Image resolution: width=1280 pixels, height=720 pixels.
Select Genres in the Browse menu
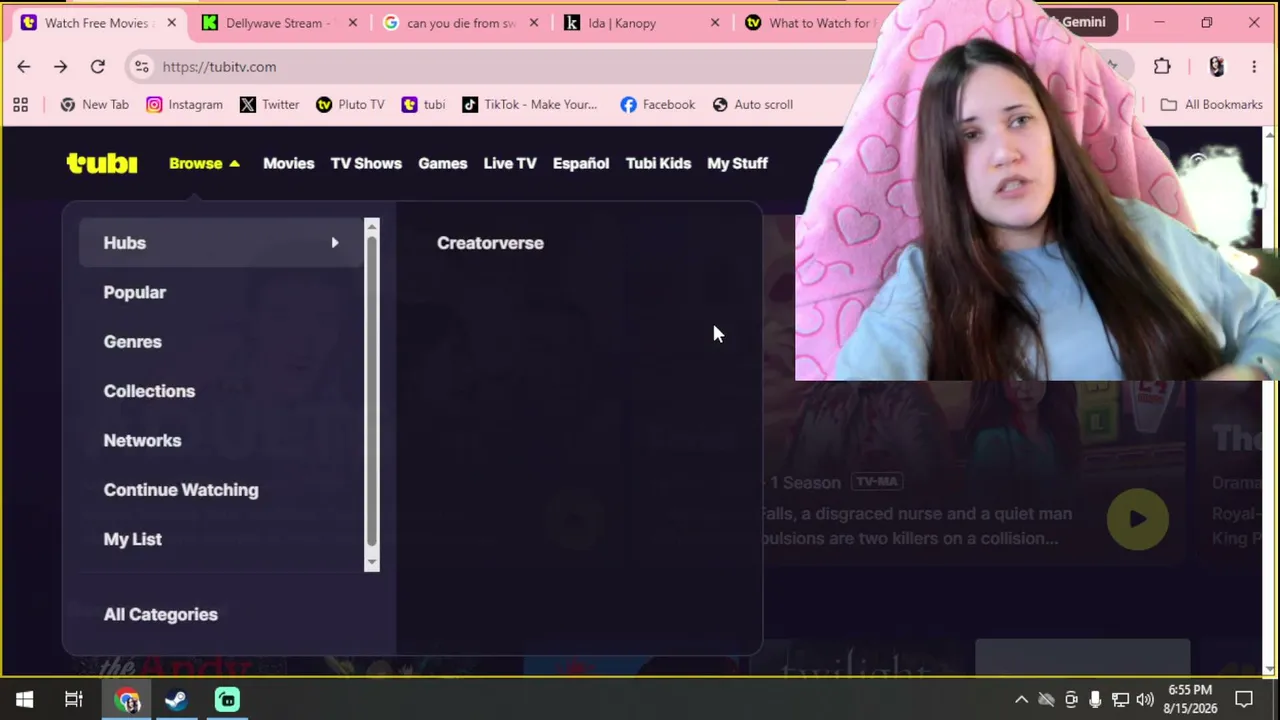coord(133,342)
